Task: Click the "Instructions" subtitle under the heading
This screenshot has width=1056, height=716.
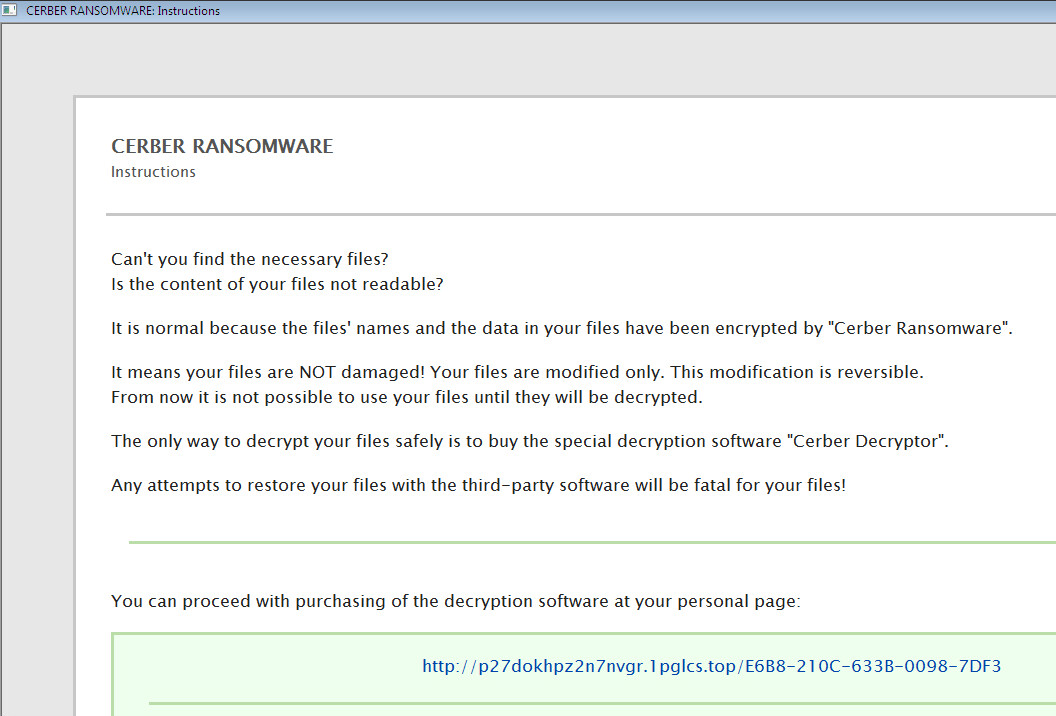Action: pyautogui.click(x=153, y=172)
